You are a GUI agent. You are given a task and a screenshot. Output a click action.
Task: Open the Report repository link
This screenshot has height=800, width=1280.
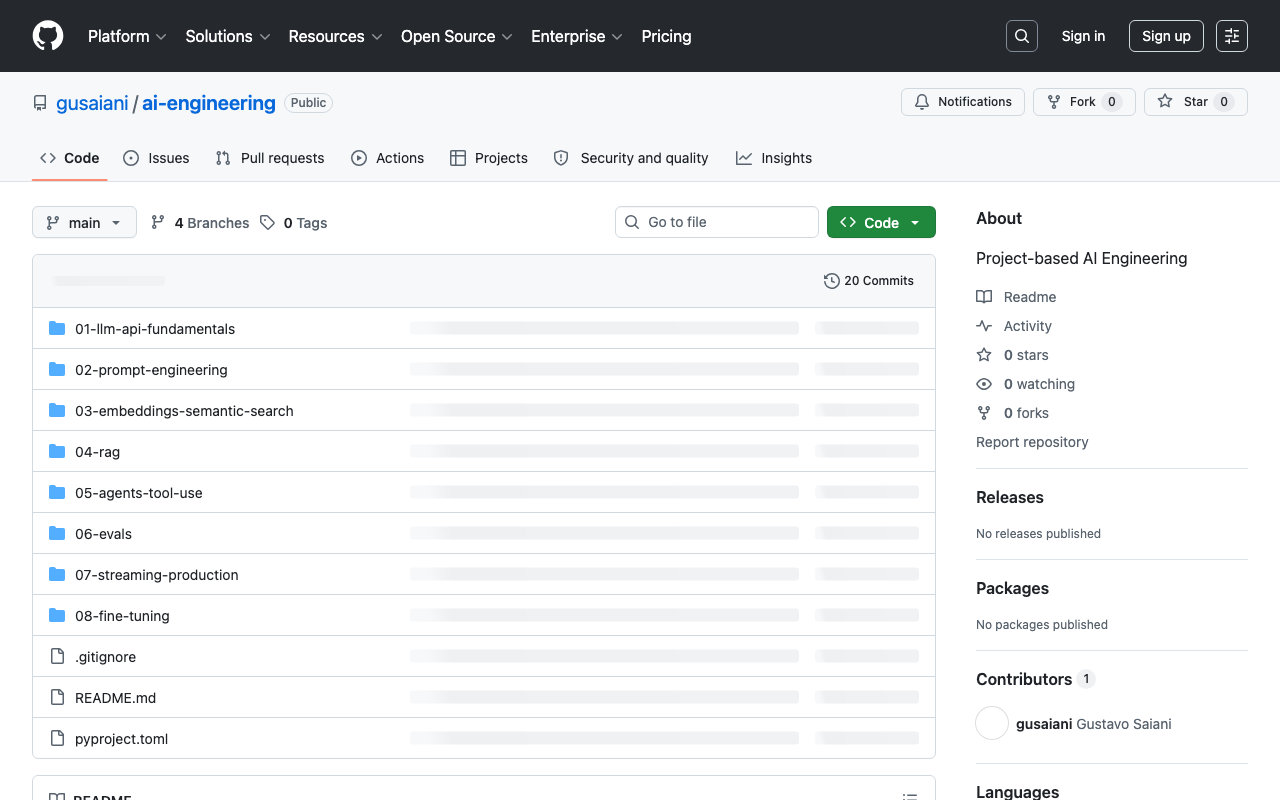[1032, 442]
